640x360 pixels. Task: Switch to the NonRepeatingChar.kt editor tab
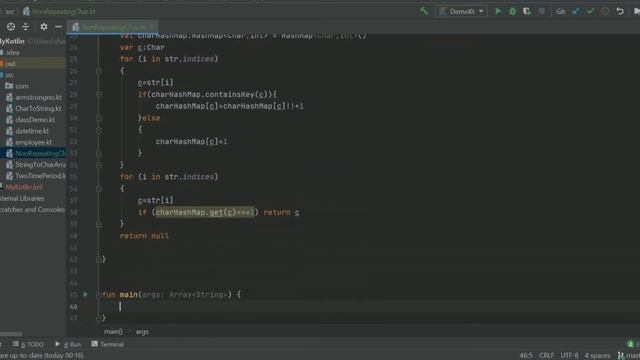tap(113, 27)
